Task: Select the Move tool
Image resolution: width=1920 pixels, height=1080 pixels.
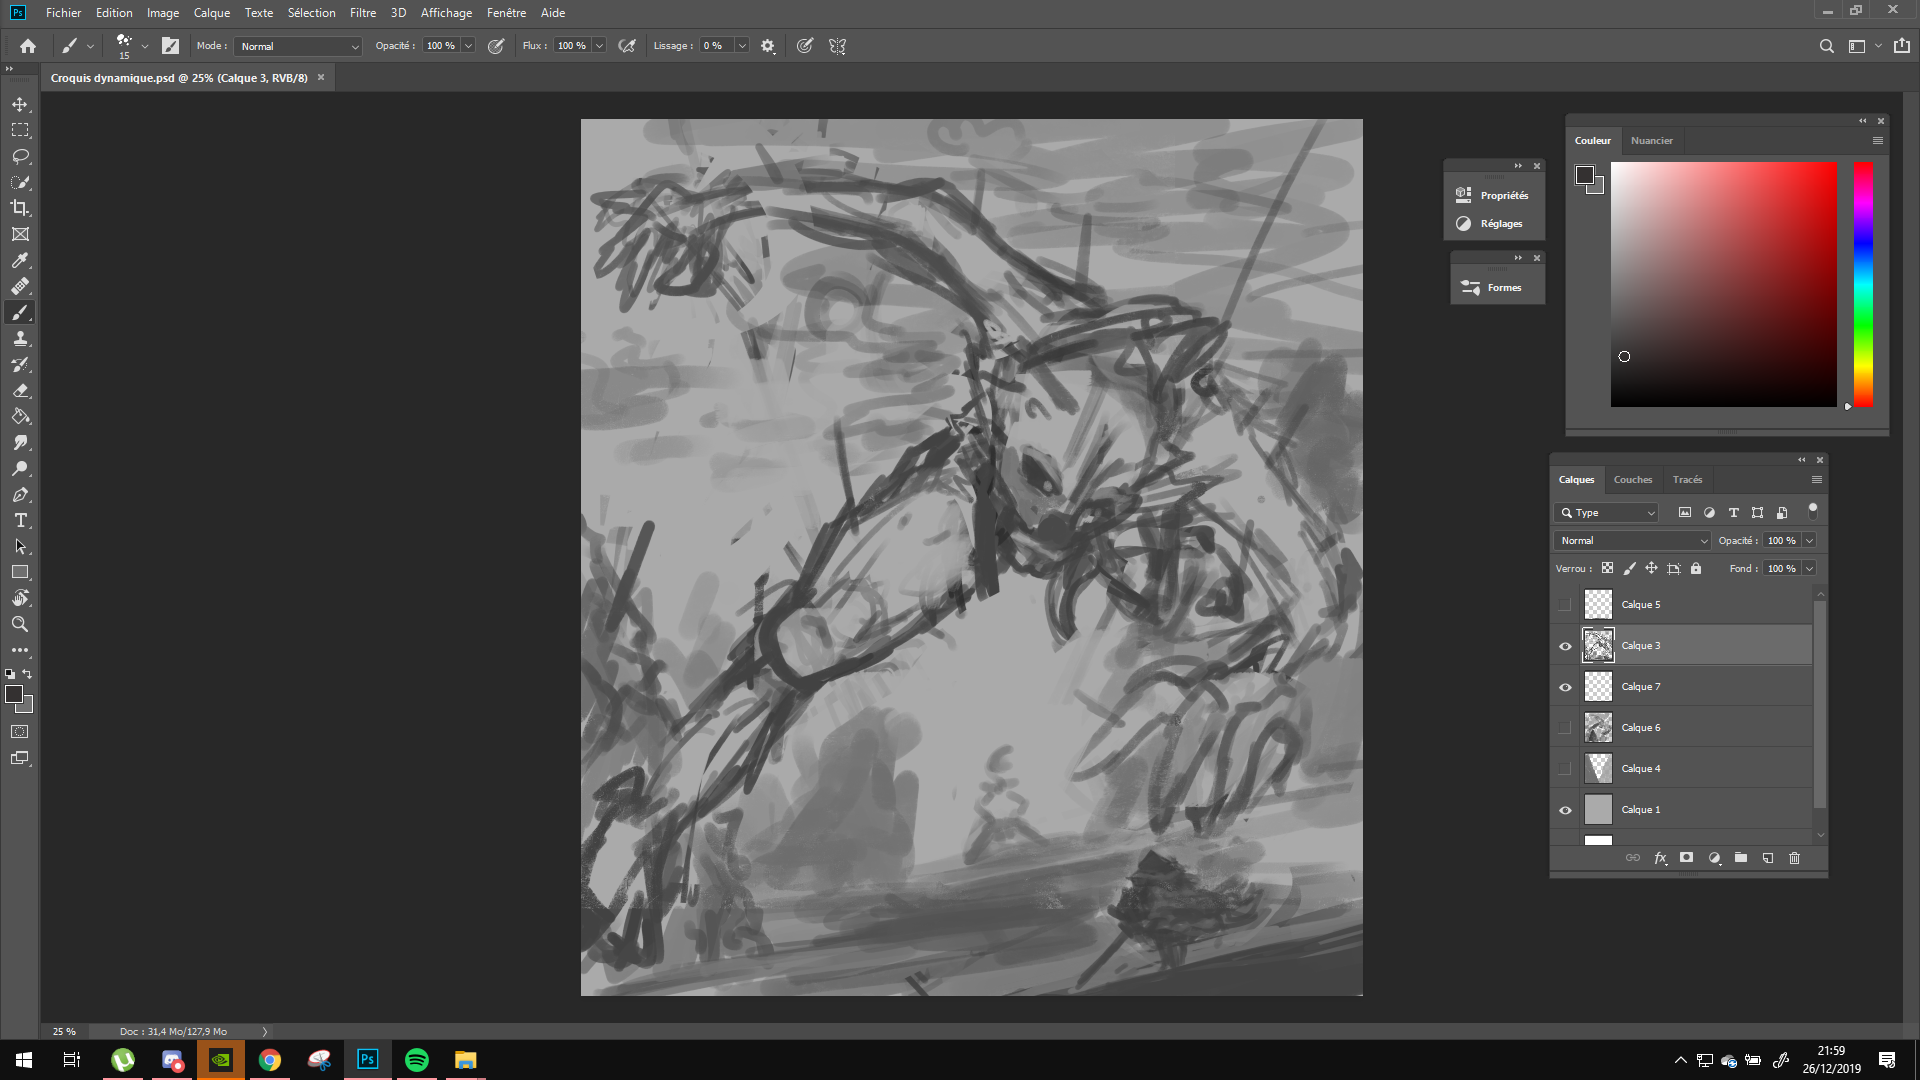Action: tap(20, 104)
